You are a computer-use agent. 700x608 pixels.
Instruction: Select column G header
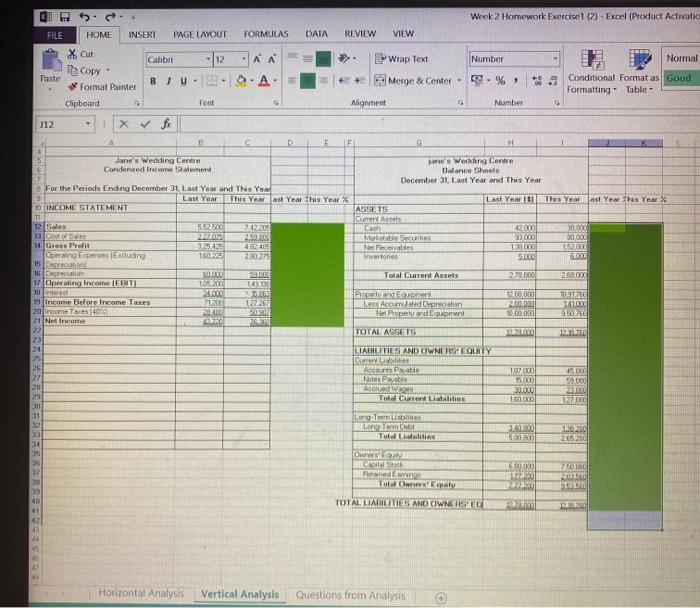pyautogui.click(x=419, y=143)
